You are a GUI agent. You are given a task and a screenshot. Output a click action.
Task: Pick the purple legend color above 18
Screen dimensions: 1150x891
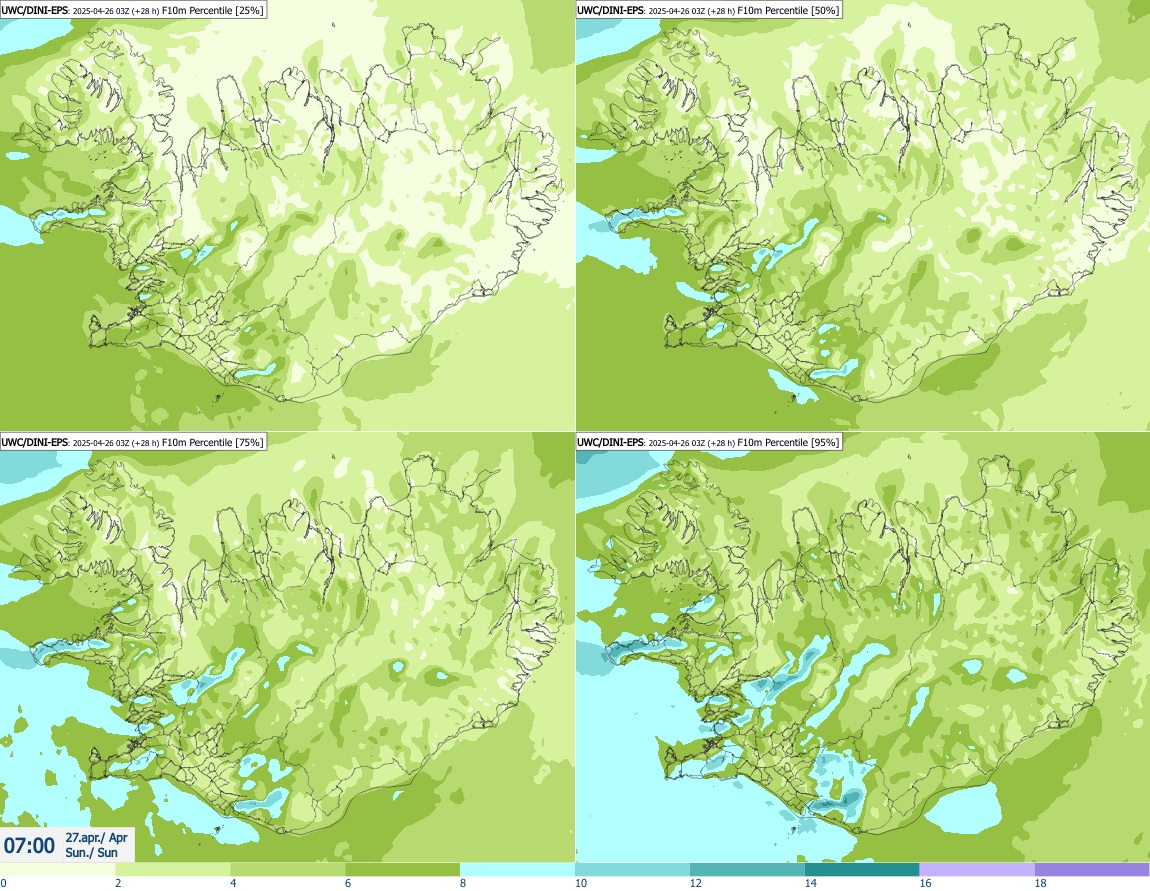tap(1092, 869)
